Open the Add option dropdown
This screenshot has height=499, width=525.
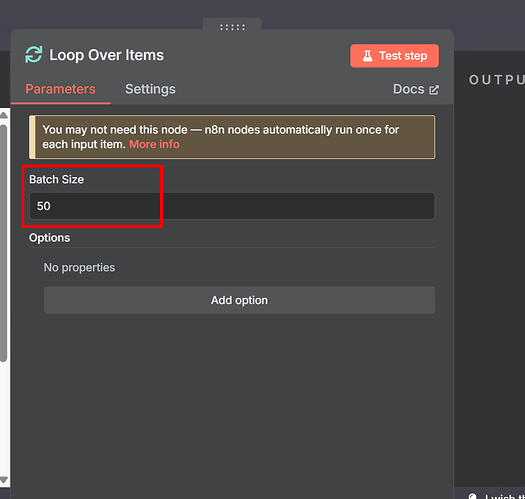tap(239, 300)
